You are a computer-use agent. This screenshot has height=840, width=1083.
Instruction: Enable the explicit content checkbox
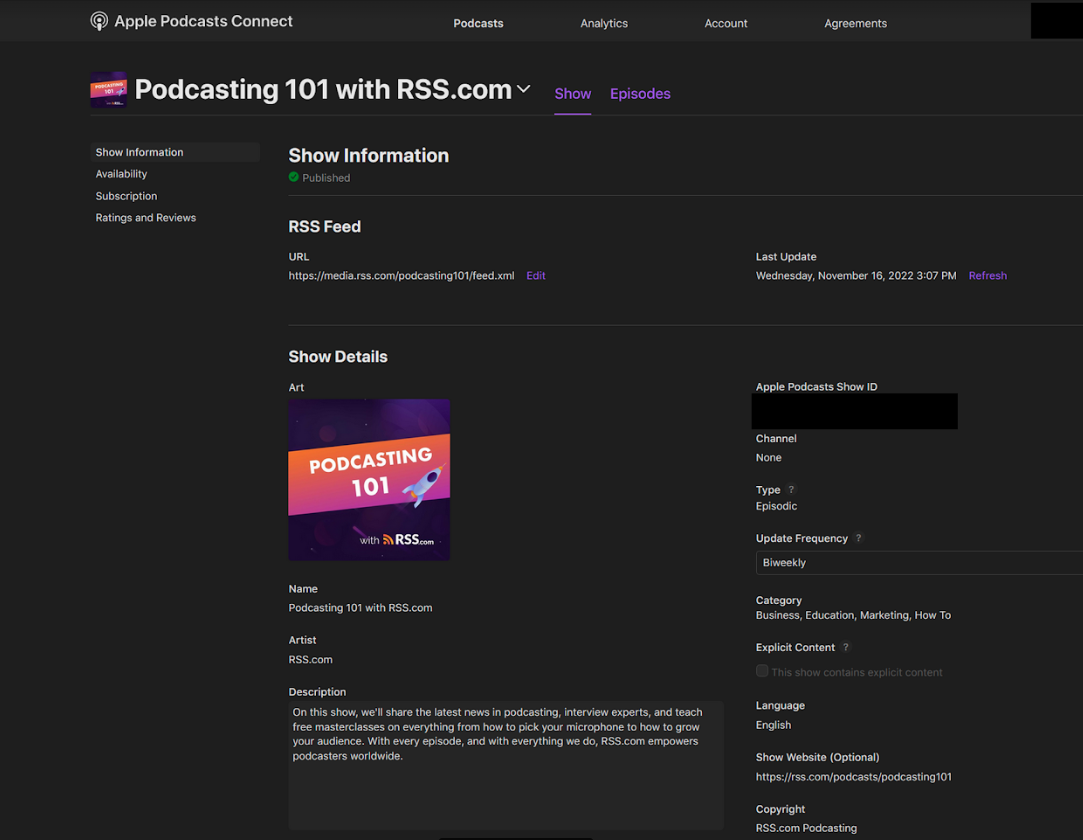[761, 671]
